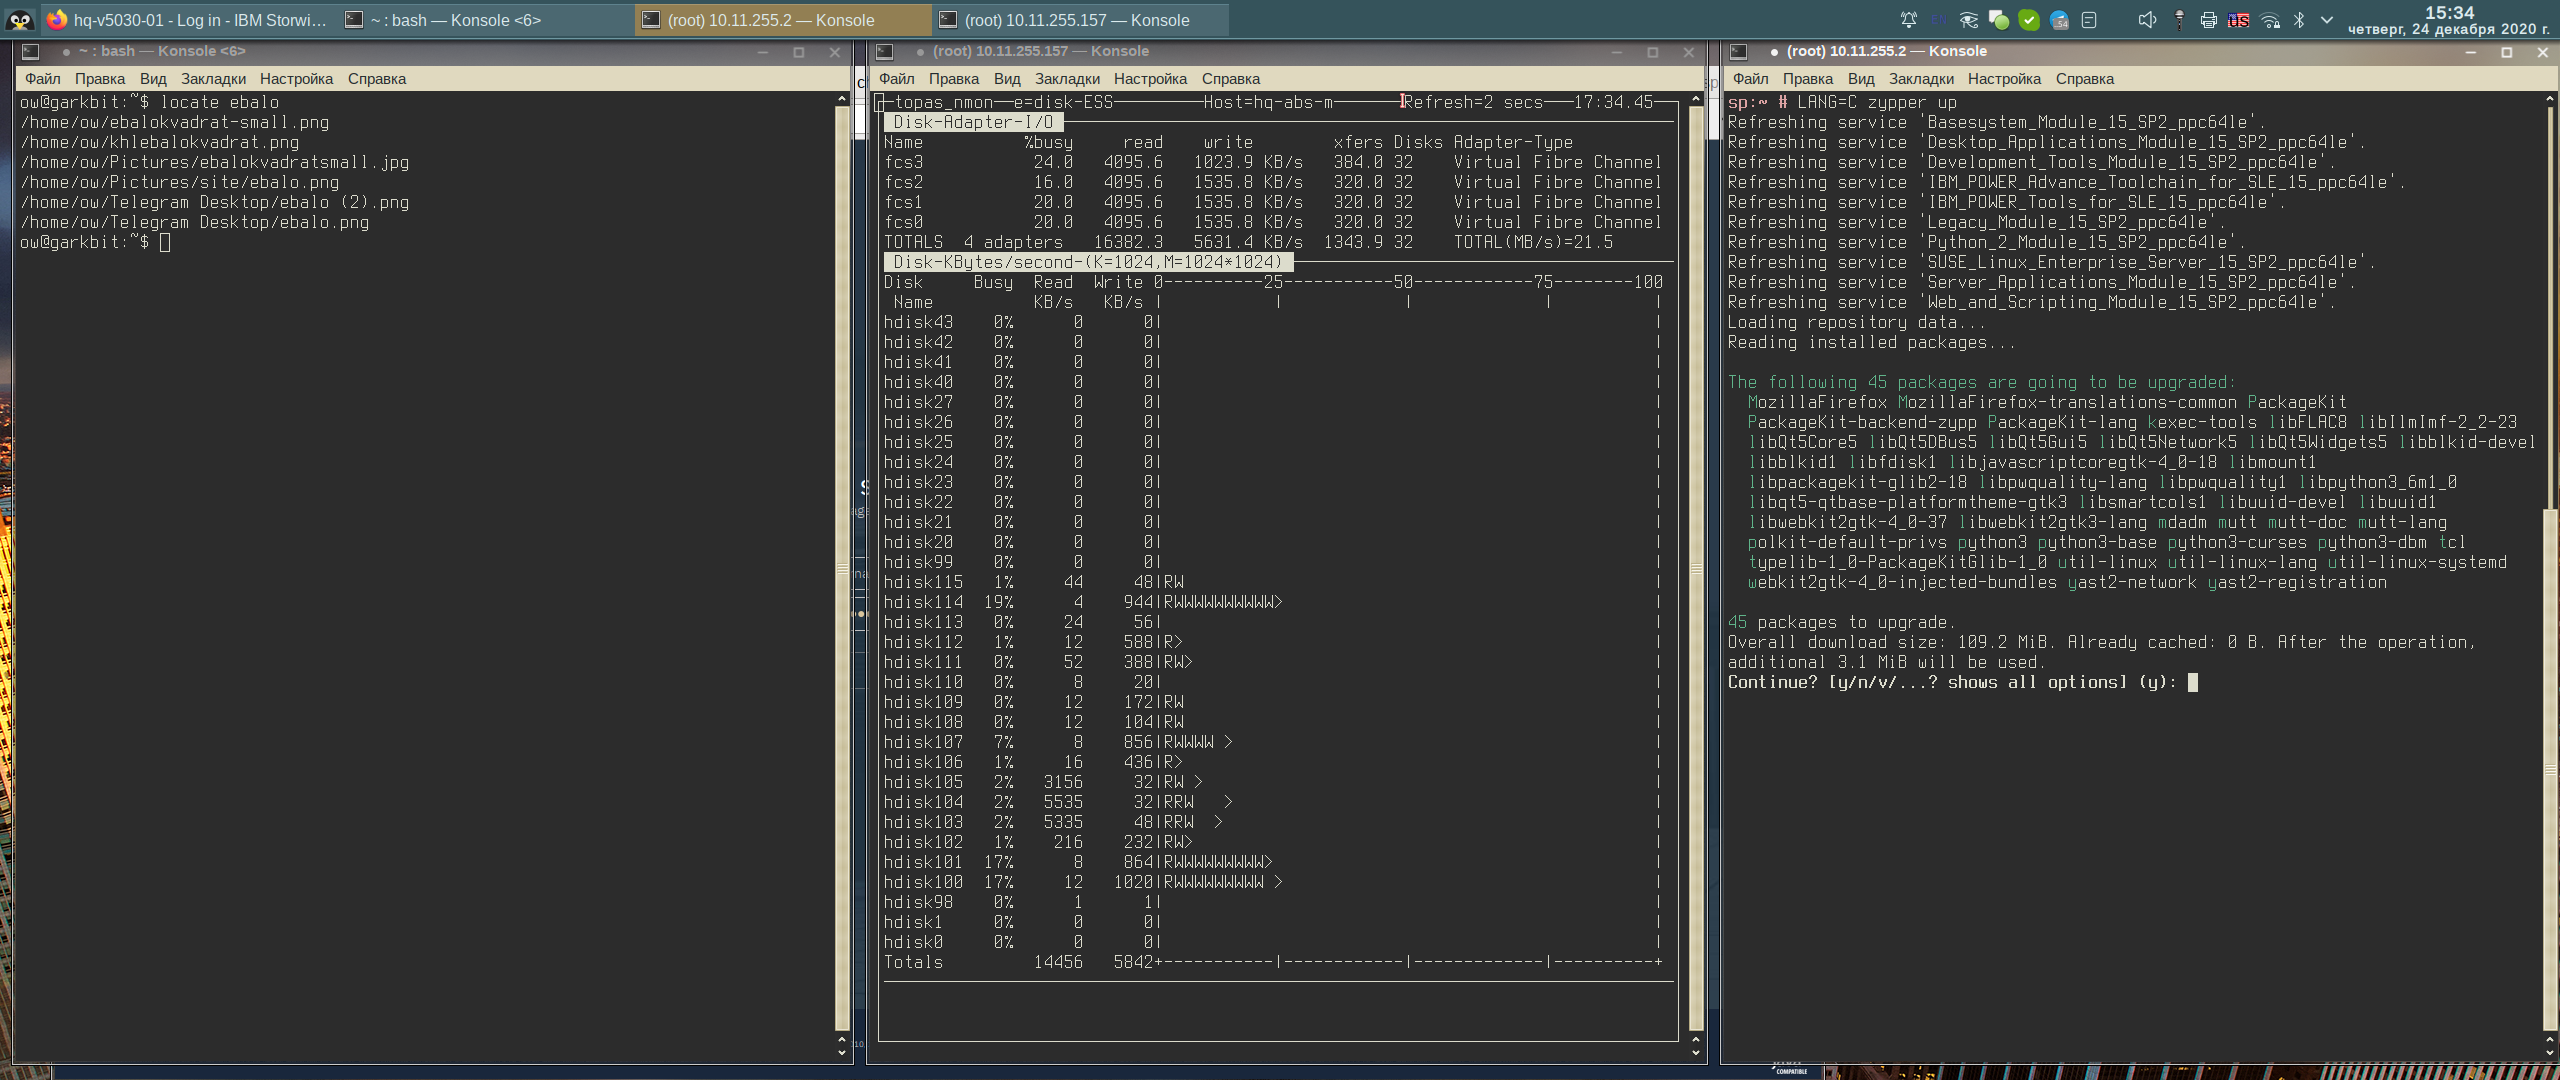Open Правка menu in 10.11.255.2 Konsole
Viewport: 2560px width, 1080px height.
coord(1808,79)
